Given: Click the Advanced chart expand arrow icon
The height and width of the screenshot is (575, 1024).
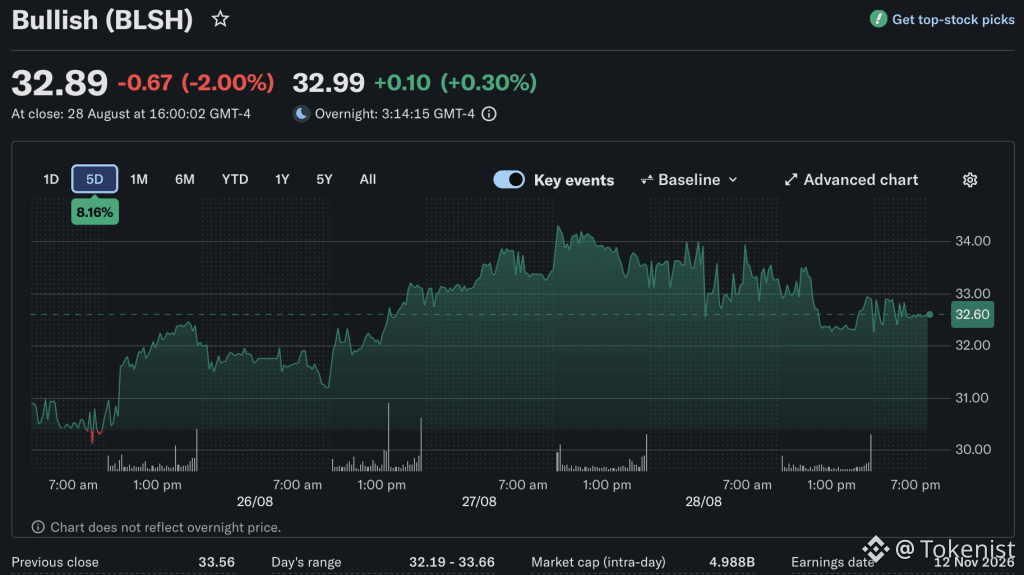Looking at the screenshot, I should pyautogui.click(x=791, y=180).
